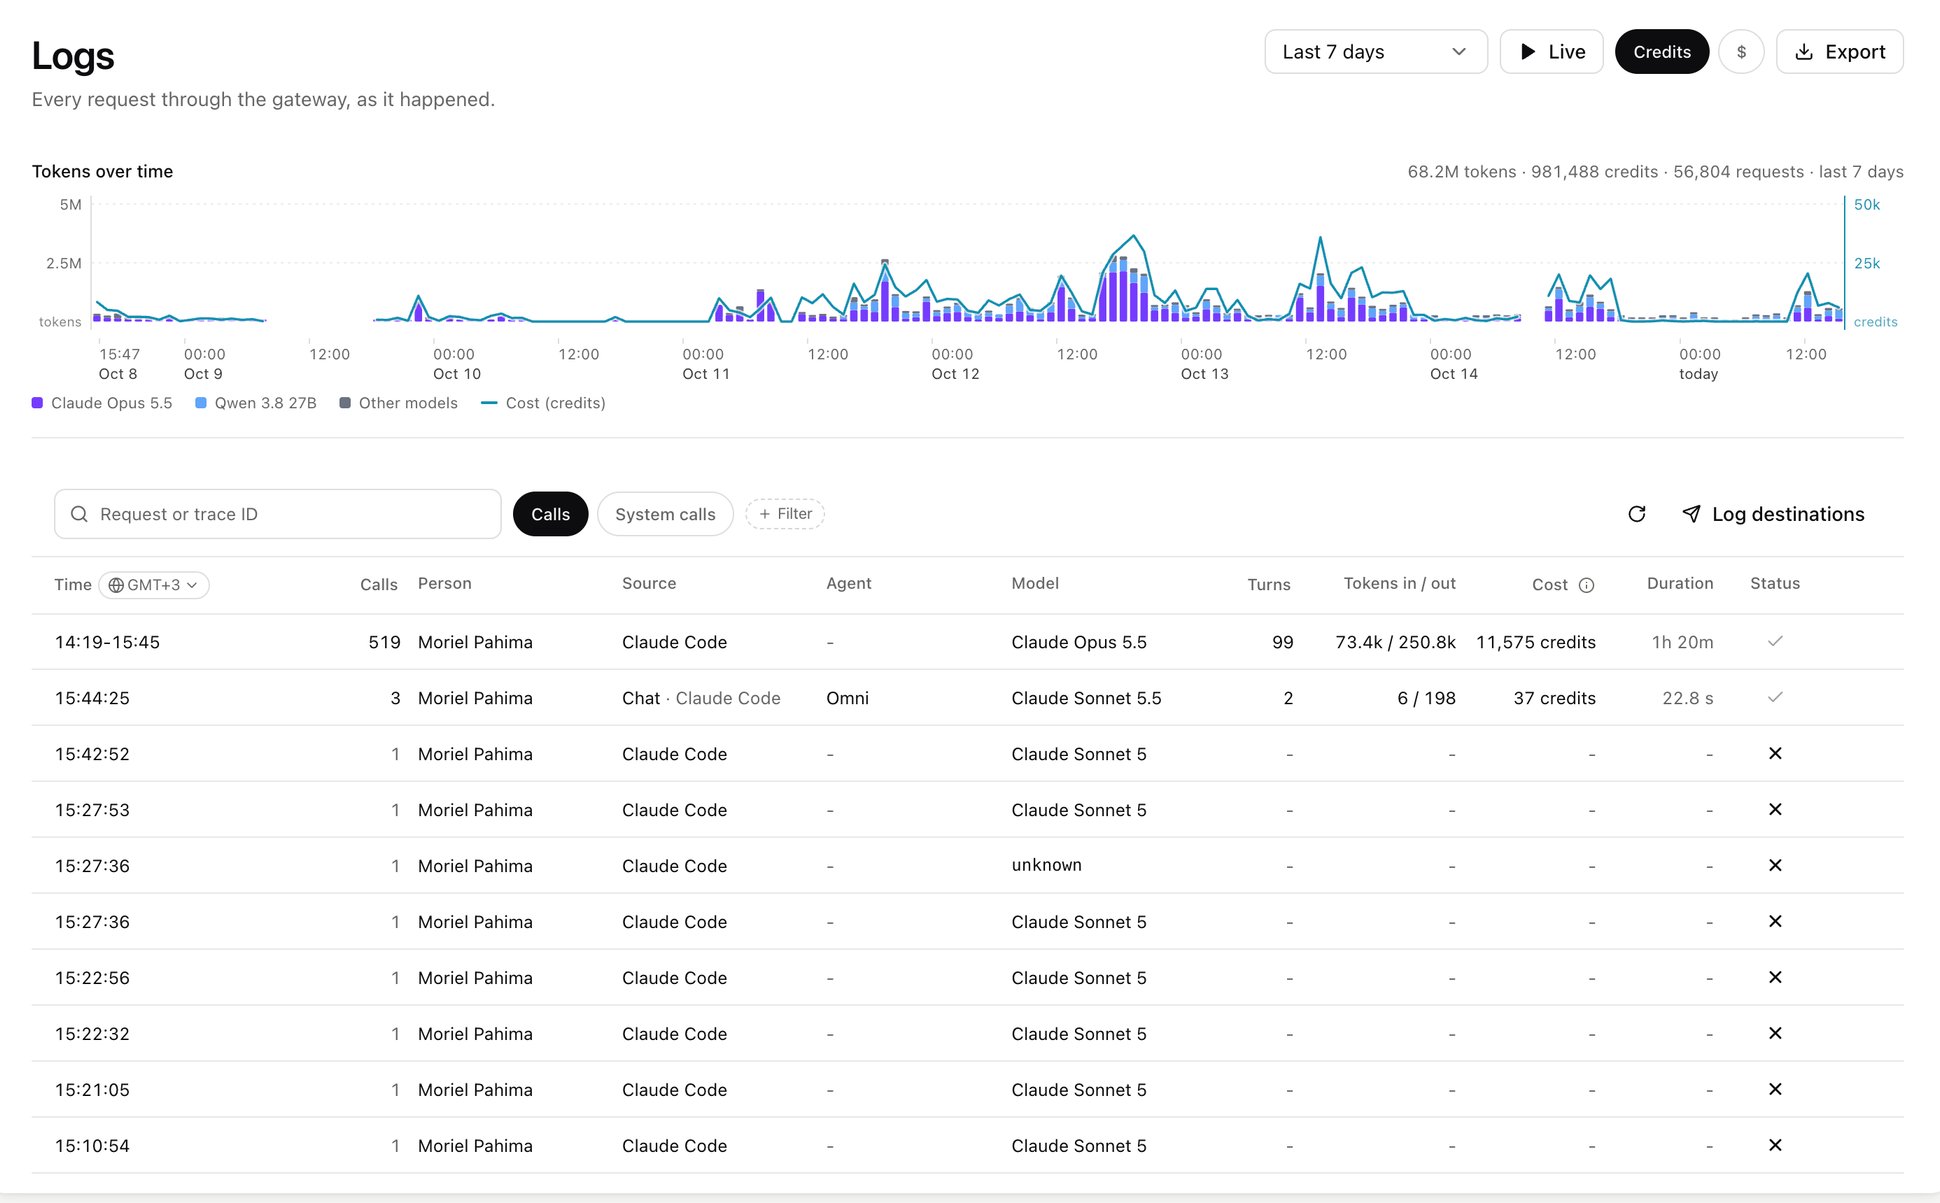The width and height of the screenshot is (1940, 1203).
Task: Click the failed status X for the unknown model row
Action: click(x=1775, y=865)
